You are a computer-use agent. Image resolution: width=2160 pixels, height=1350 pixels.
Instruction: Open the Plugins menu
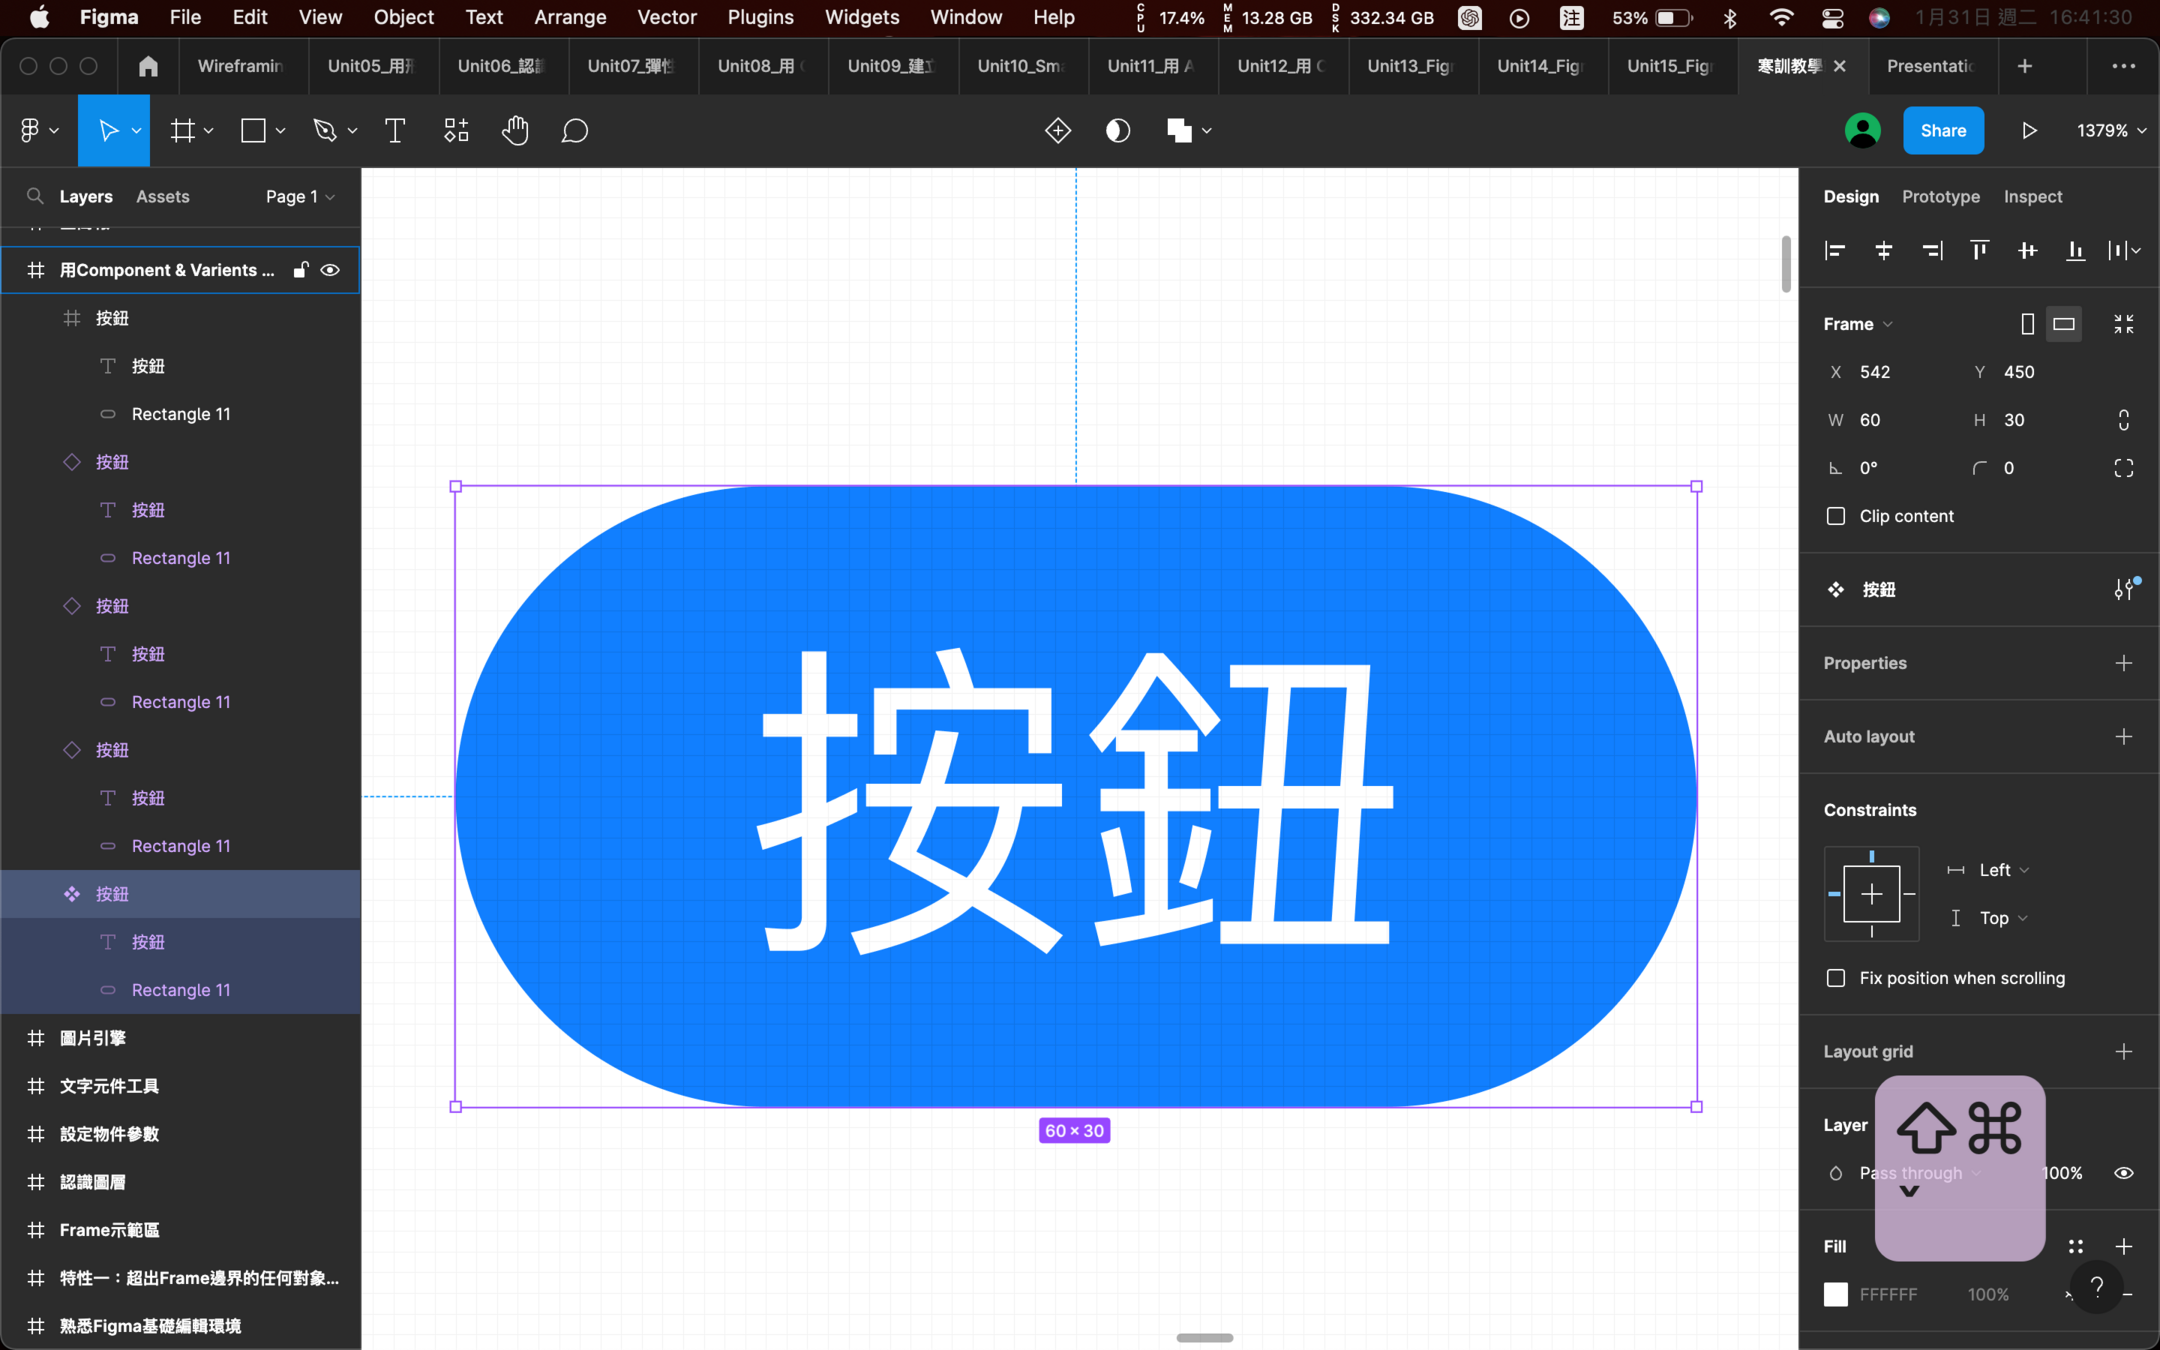pos(760,17)
